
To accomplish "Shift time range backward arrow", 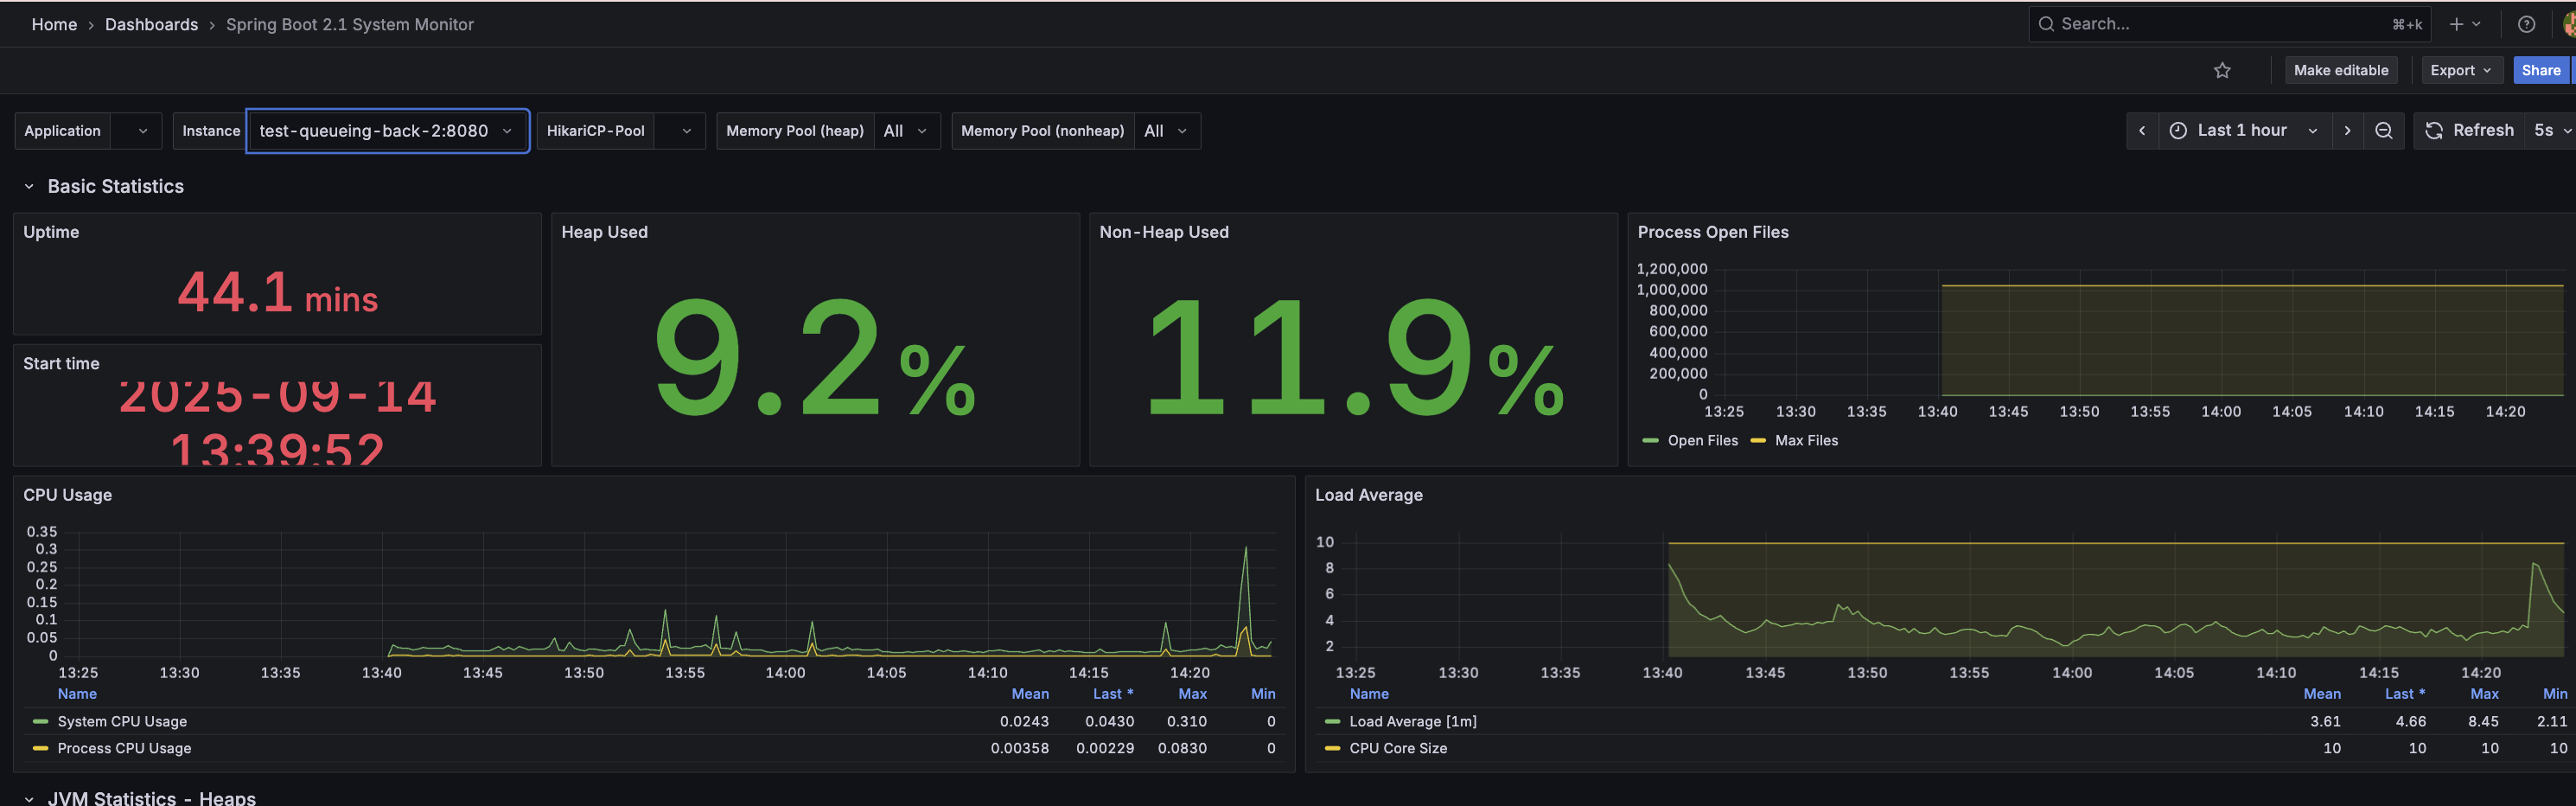I will click(x=2142, y=131).
